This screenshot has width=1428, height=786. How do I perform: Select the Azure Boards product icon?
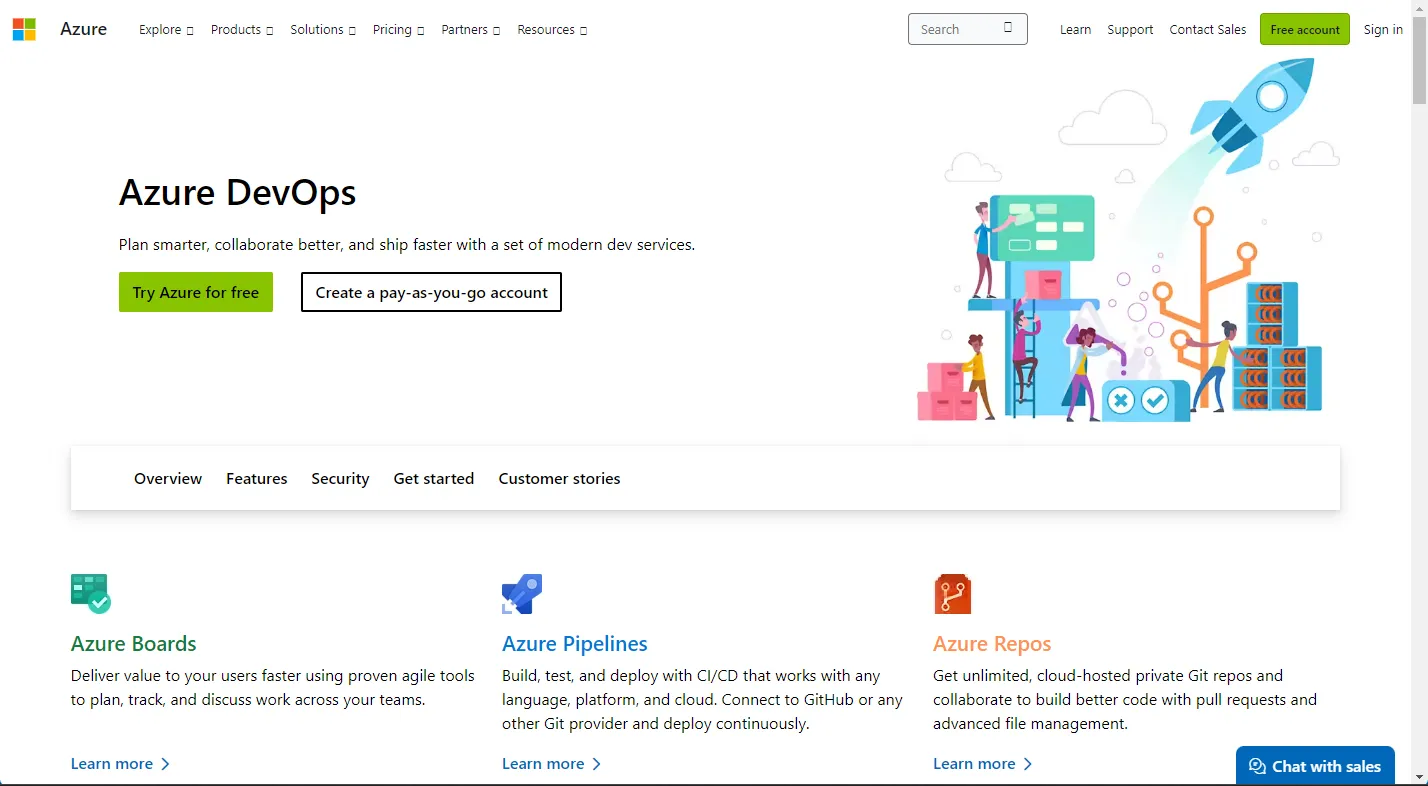tap(90, 592)
